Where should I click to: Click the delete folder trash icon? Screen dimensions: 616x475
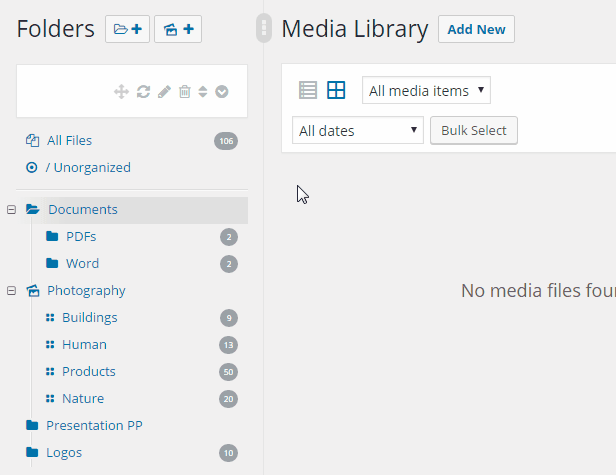[184, 92]
